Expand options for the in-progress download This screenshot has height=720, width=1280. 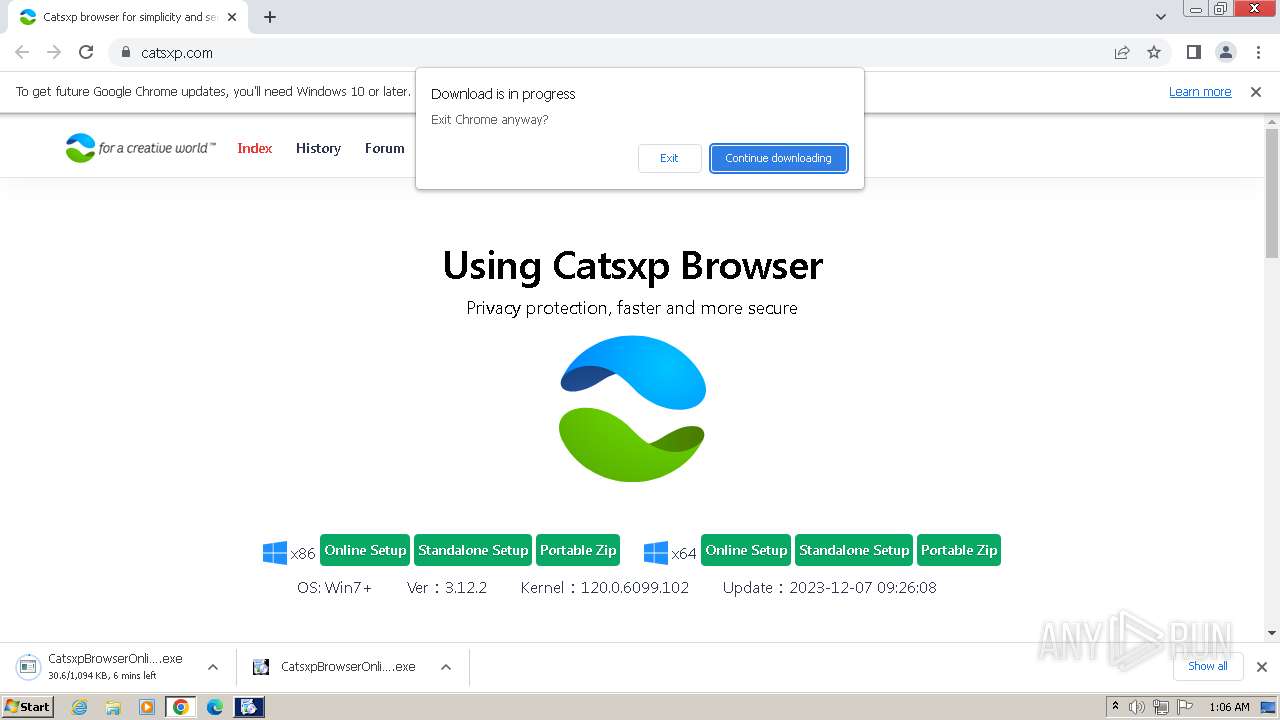(213, 667)
